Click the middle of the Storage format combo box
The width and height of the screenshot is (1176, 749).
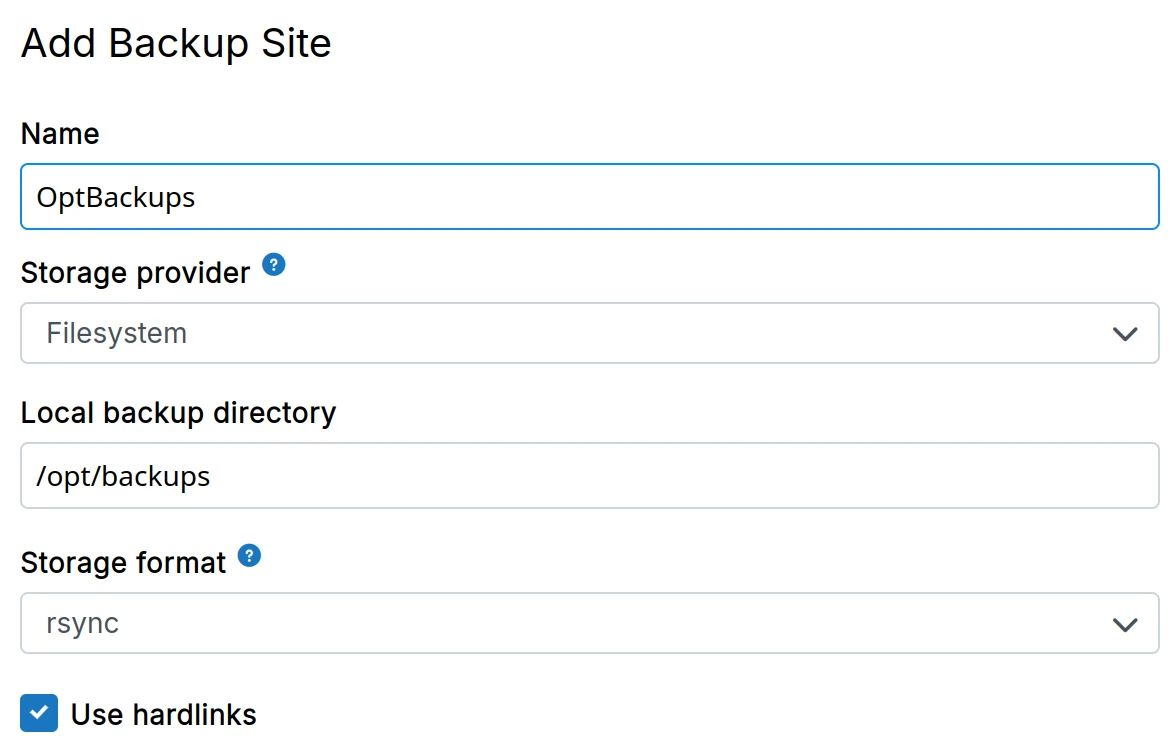click(x=590, y=623)
